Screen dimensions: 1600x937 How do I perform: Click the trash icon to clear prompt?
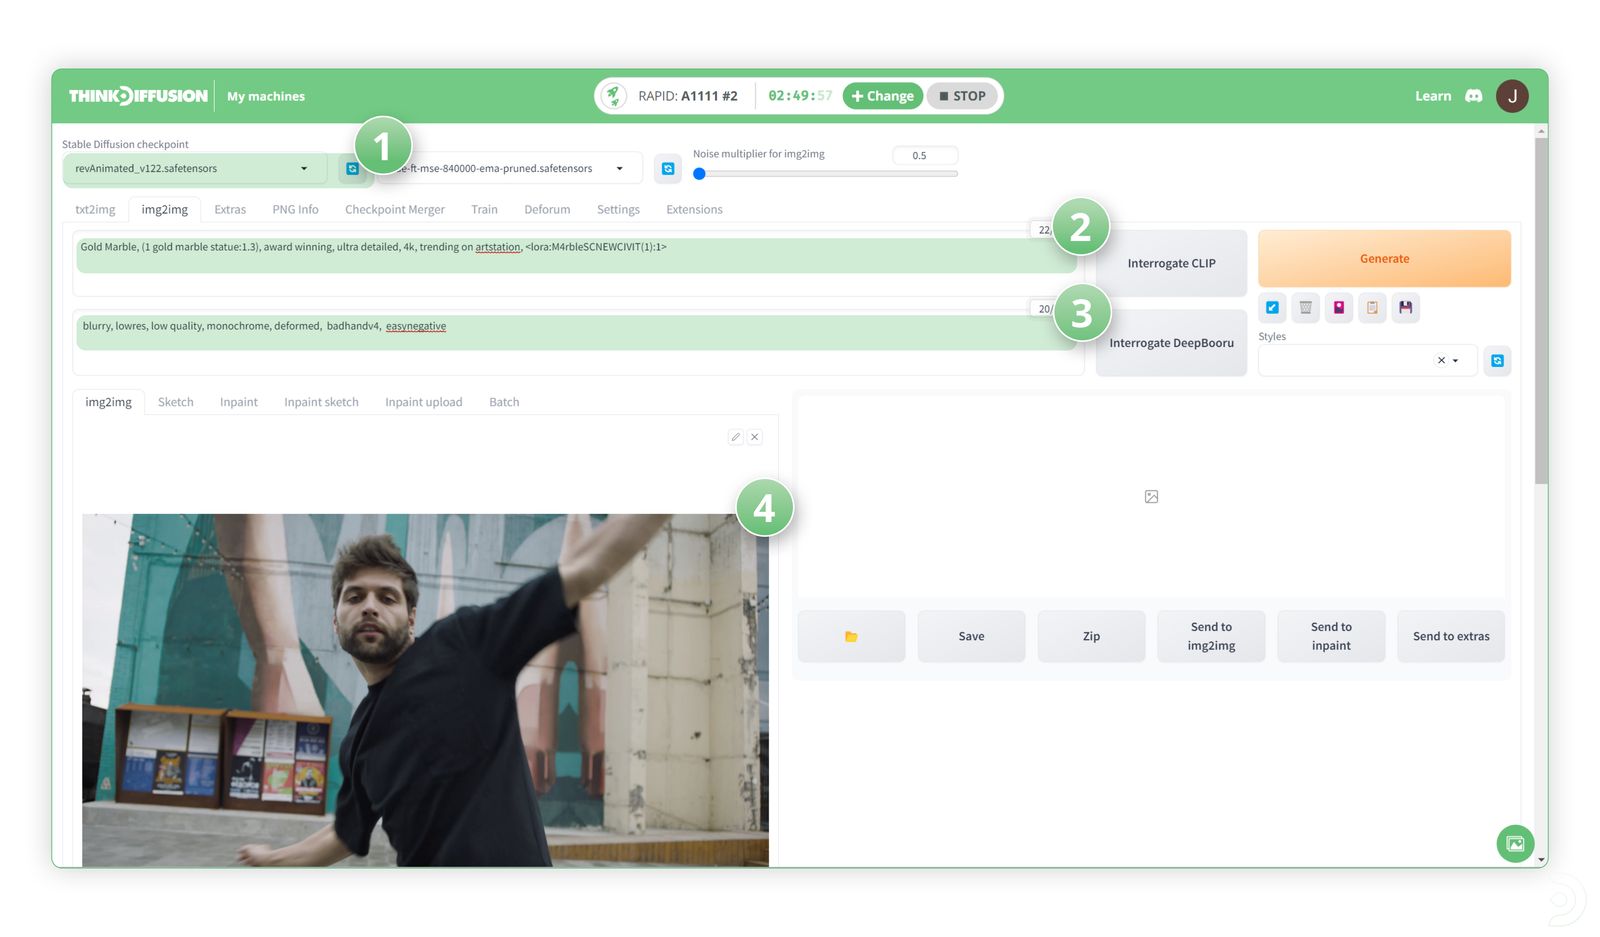click(x=1305, y=308)
